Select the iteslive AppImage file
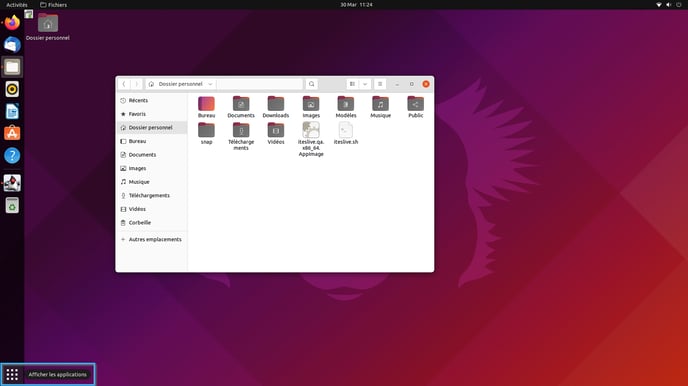Image resolution: width=688 pixels, height=386 pixels. pos(311,139)
